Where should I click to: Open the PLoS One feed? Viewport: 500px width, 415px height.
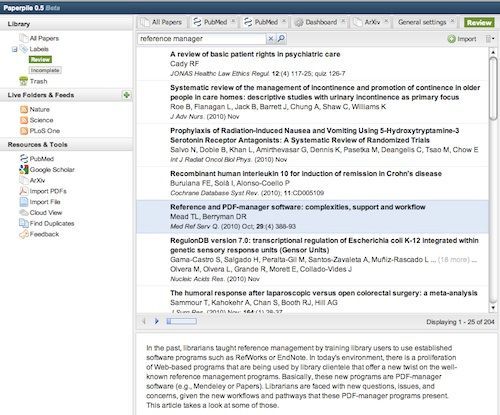[x=45, y=131]
